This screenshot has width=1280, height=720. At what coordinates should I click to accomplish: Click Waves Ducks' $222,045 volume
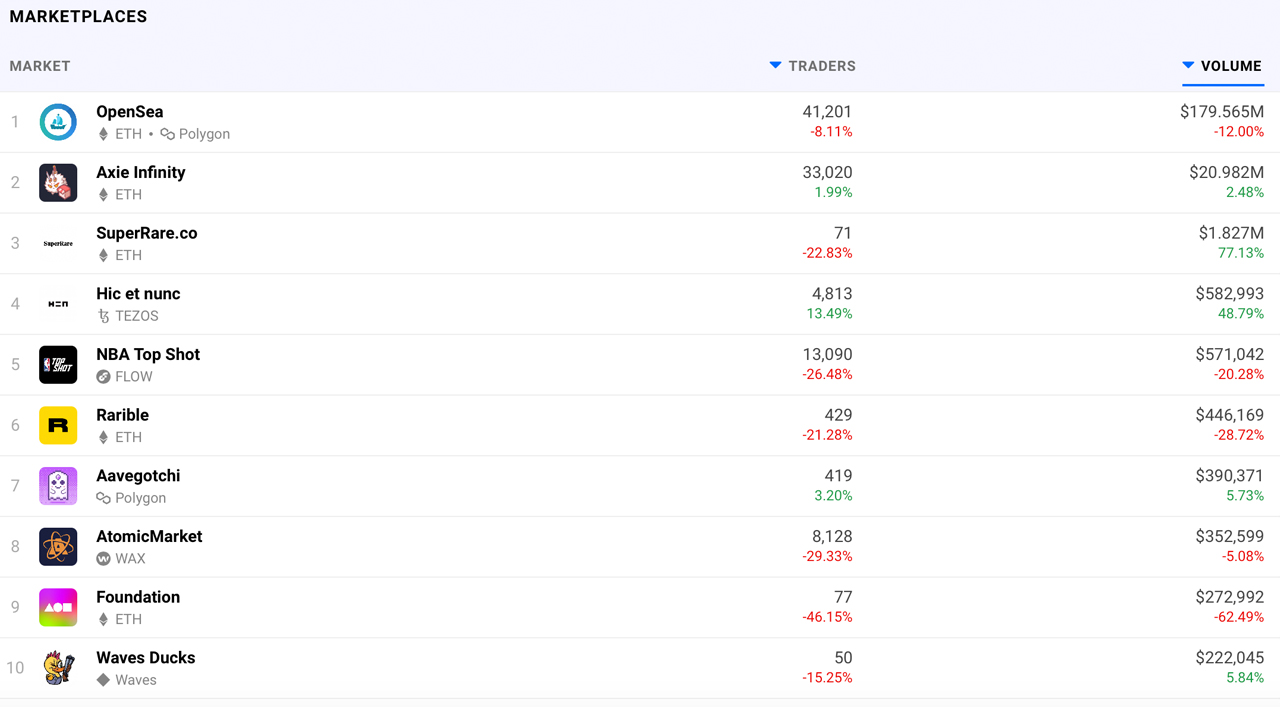(x=1230, y=658)
